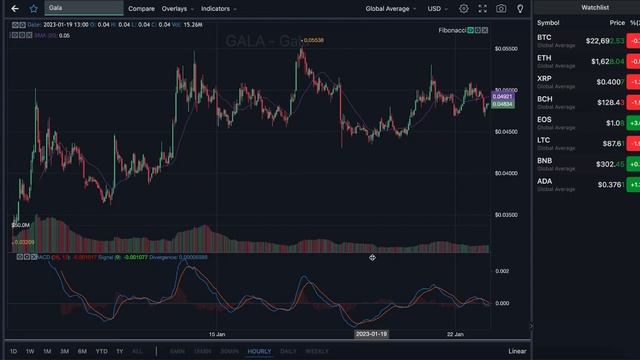Viewport: 640px width, 360px height.
Task: Open SMA overlay settings icon
Action: tap(22, 36)
